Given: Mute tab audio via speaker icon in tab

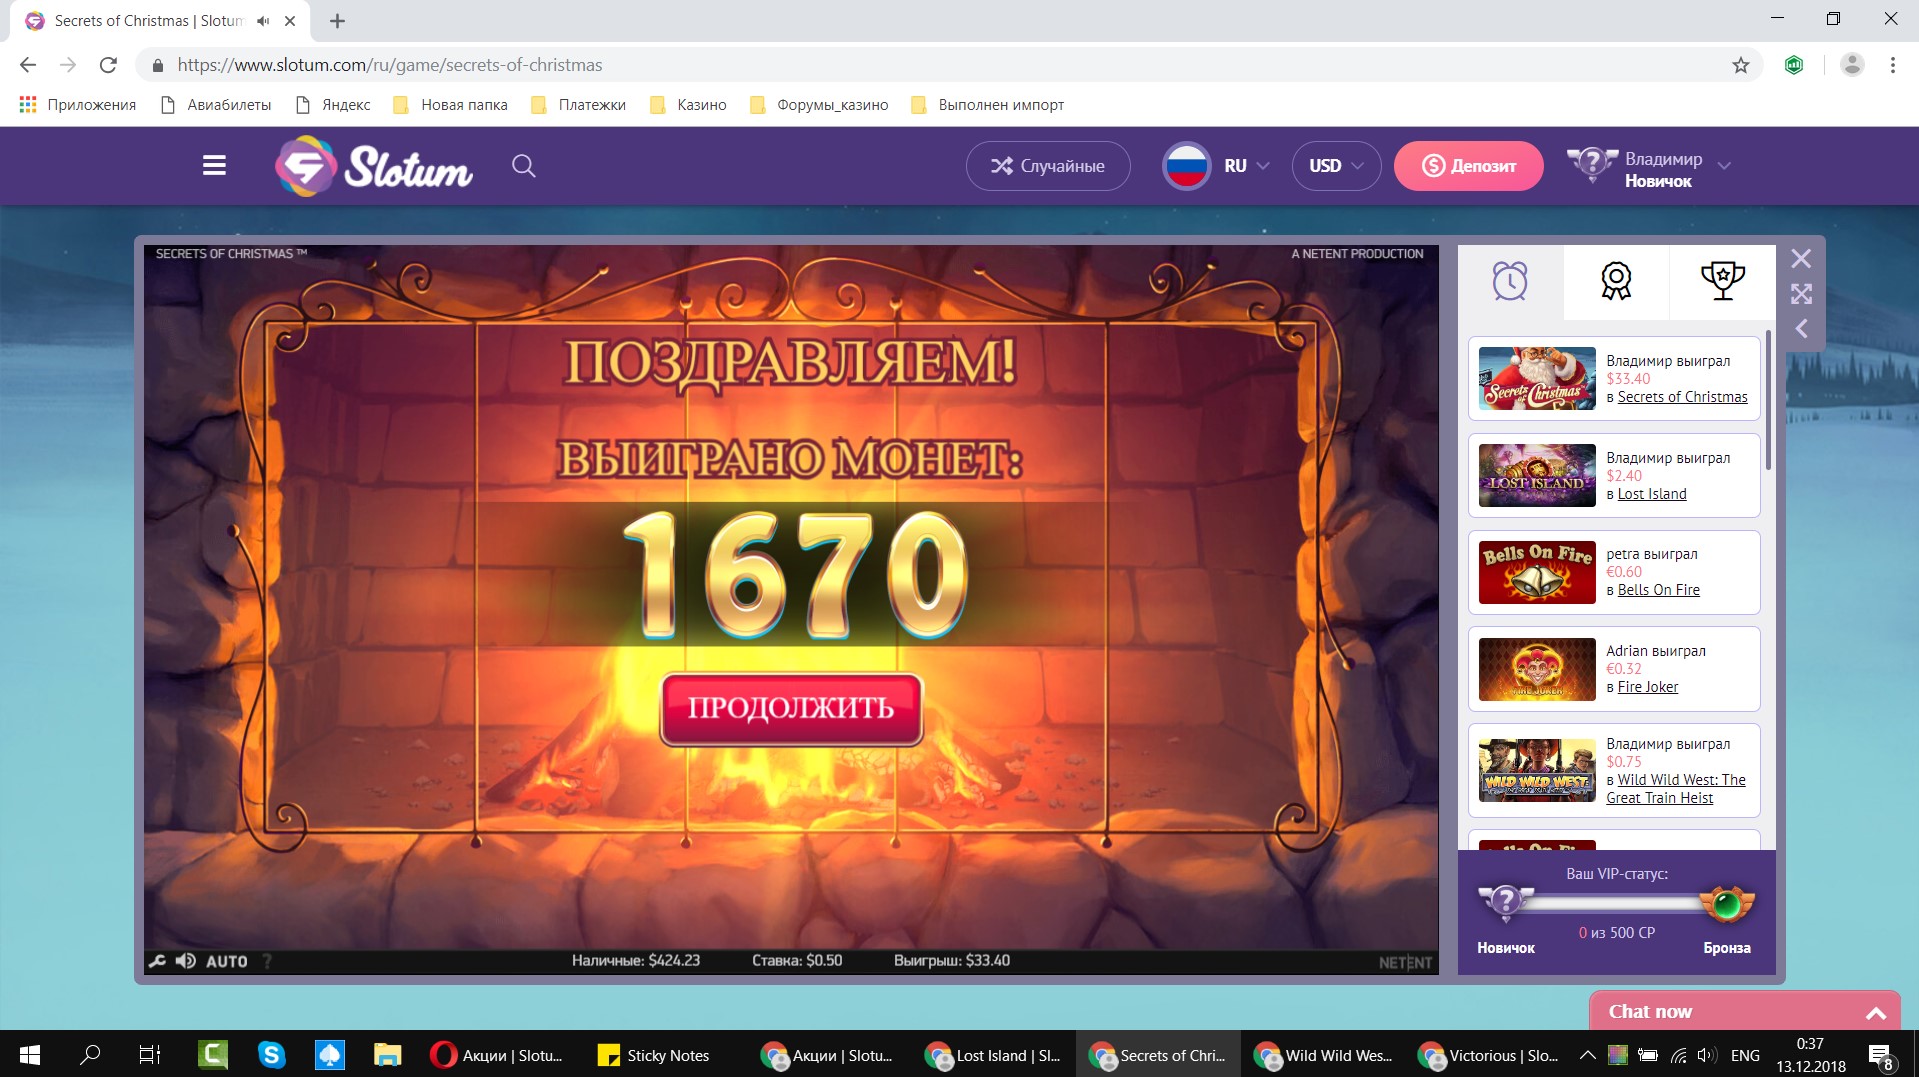Looking at the screenshot, I should coord(263,21).
